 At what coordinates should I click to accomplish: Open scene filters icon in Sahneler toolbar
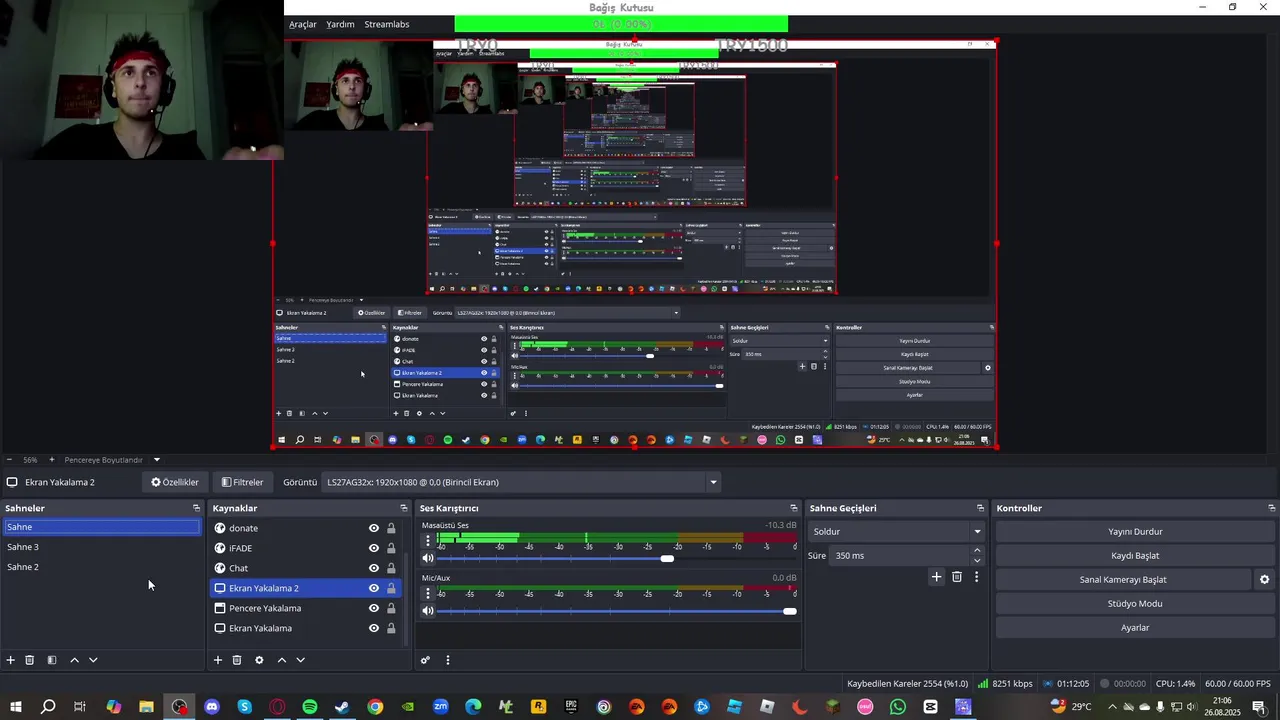52,660
